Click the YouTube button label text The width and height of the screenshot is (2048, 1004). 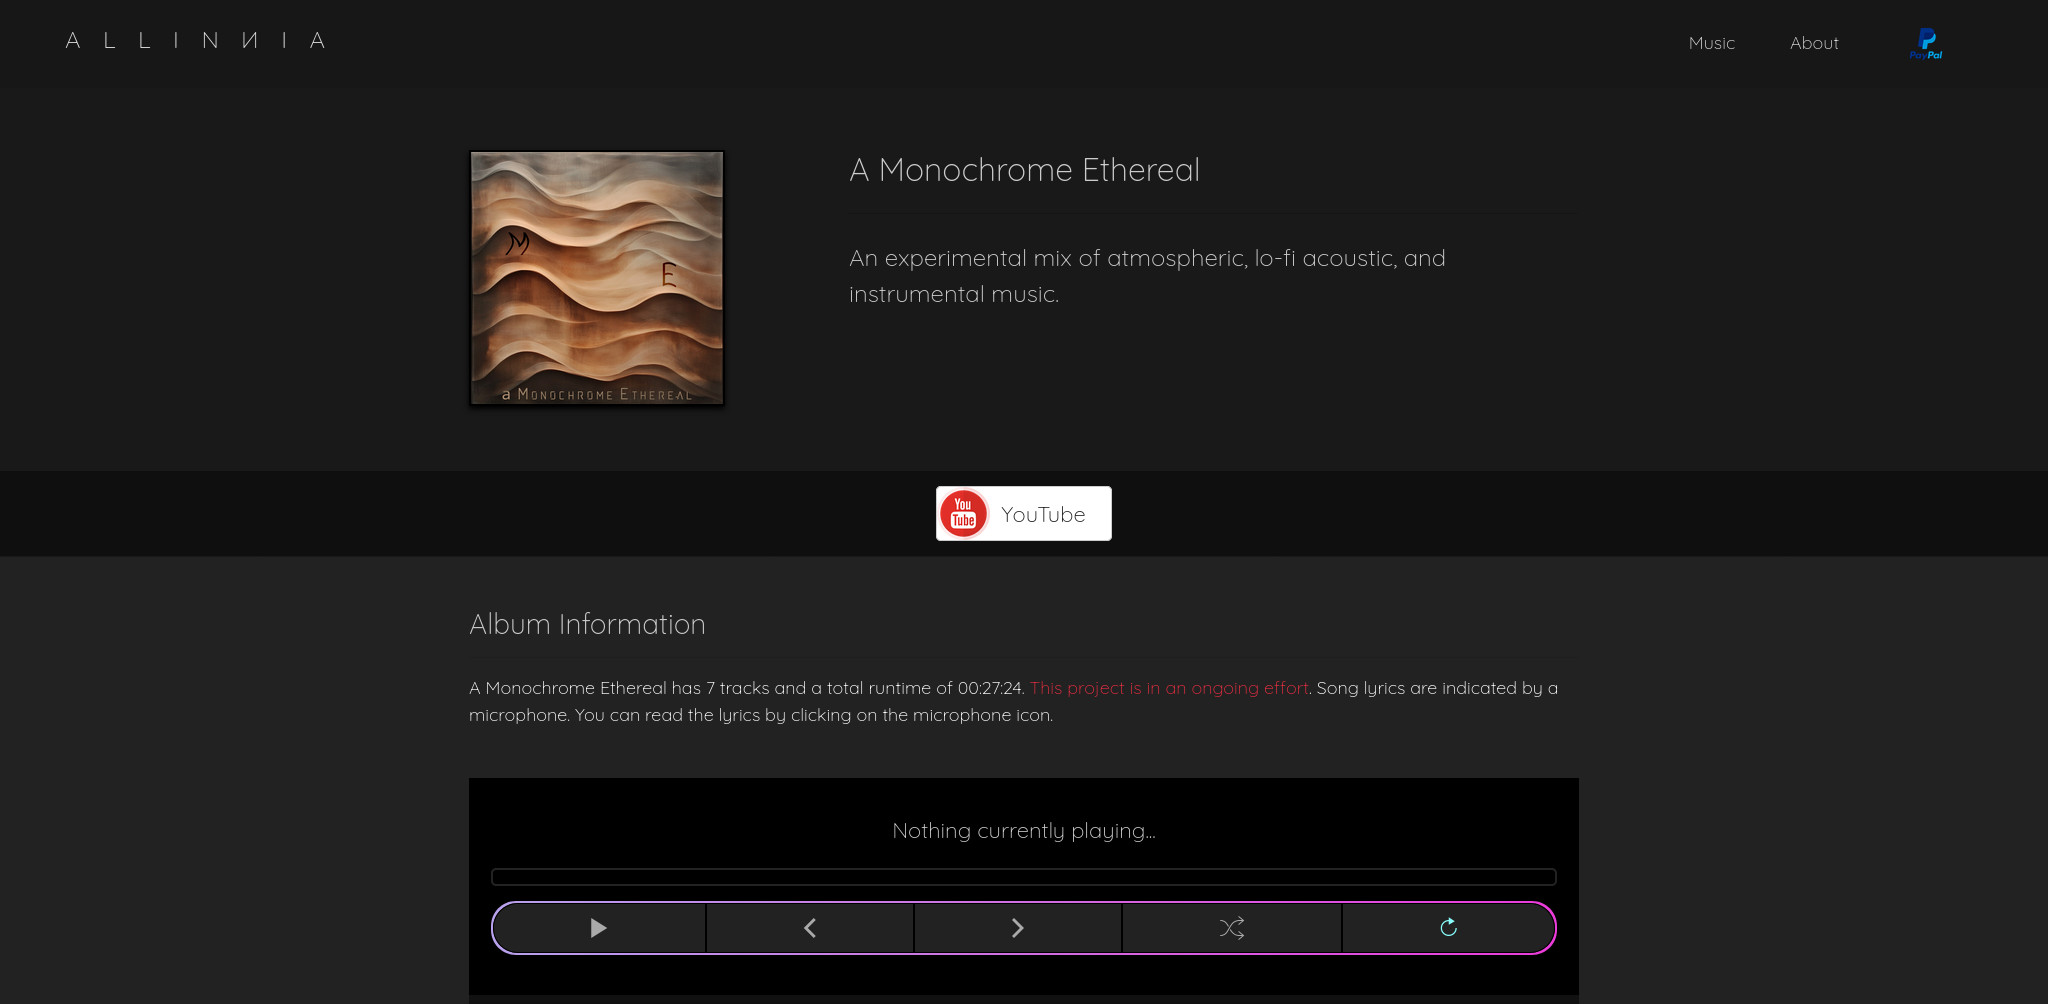pos(1043,515)
